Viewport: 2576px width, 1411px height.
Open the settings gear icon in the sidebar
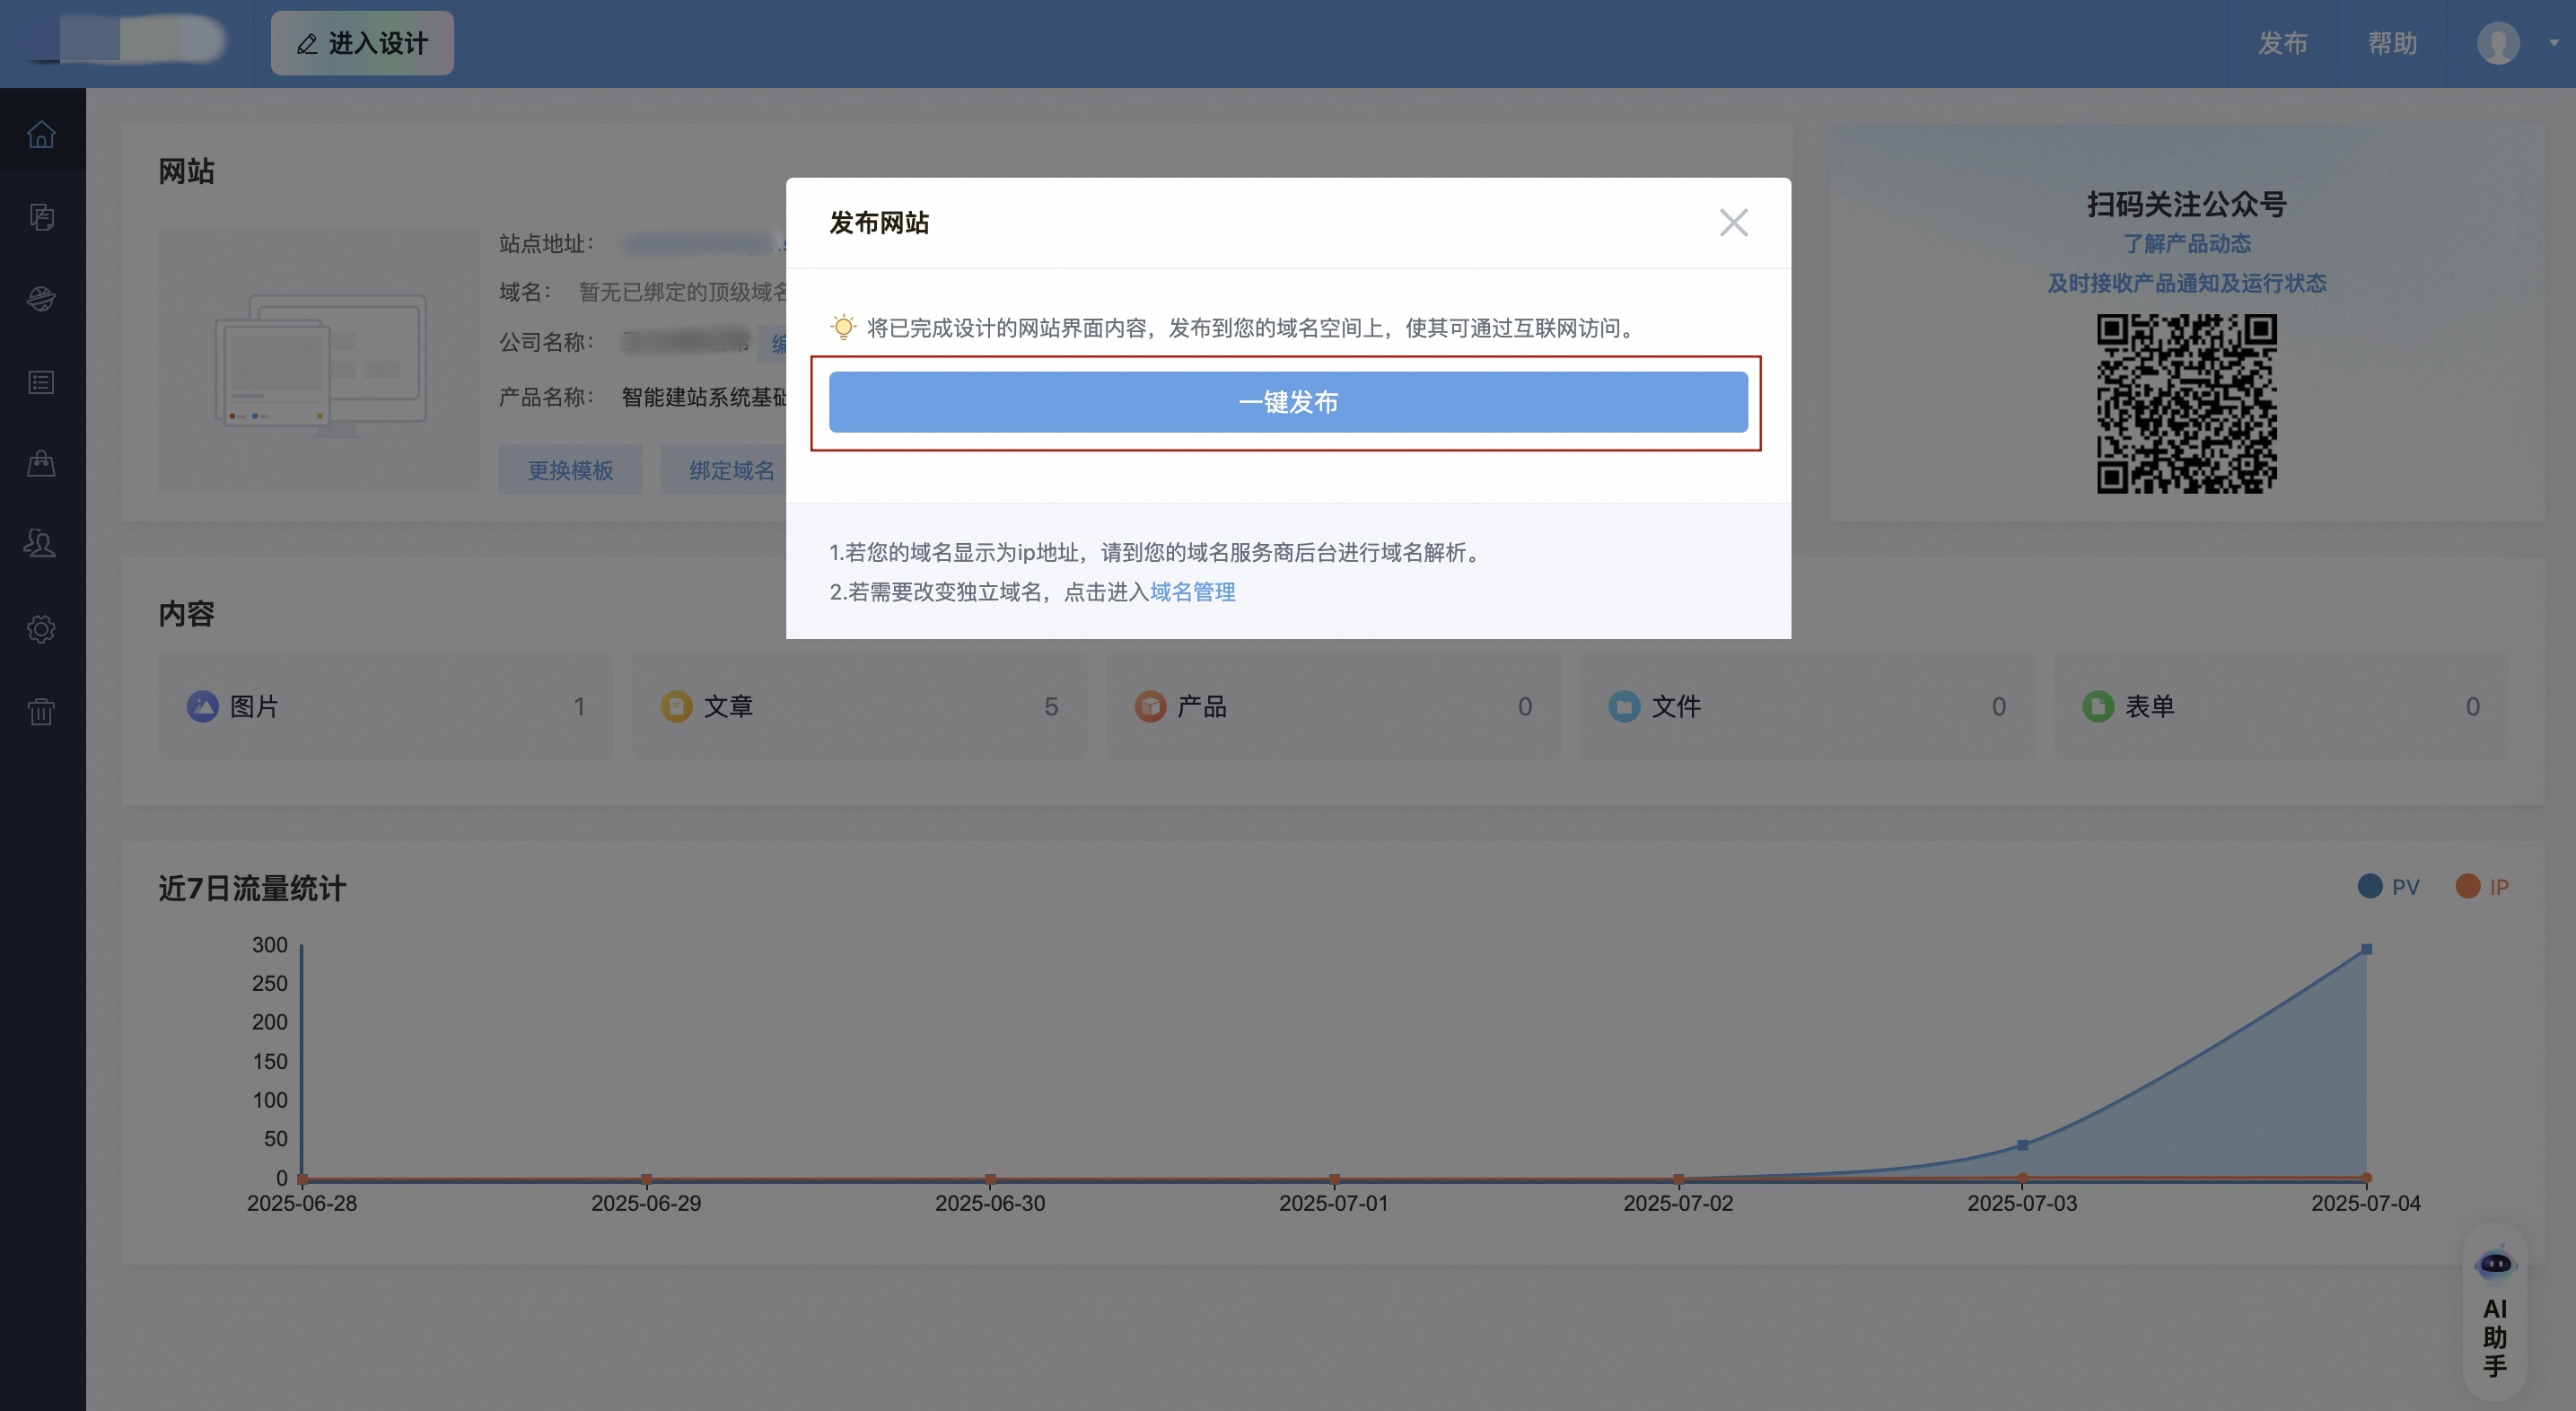pos(41,628)
